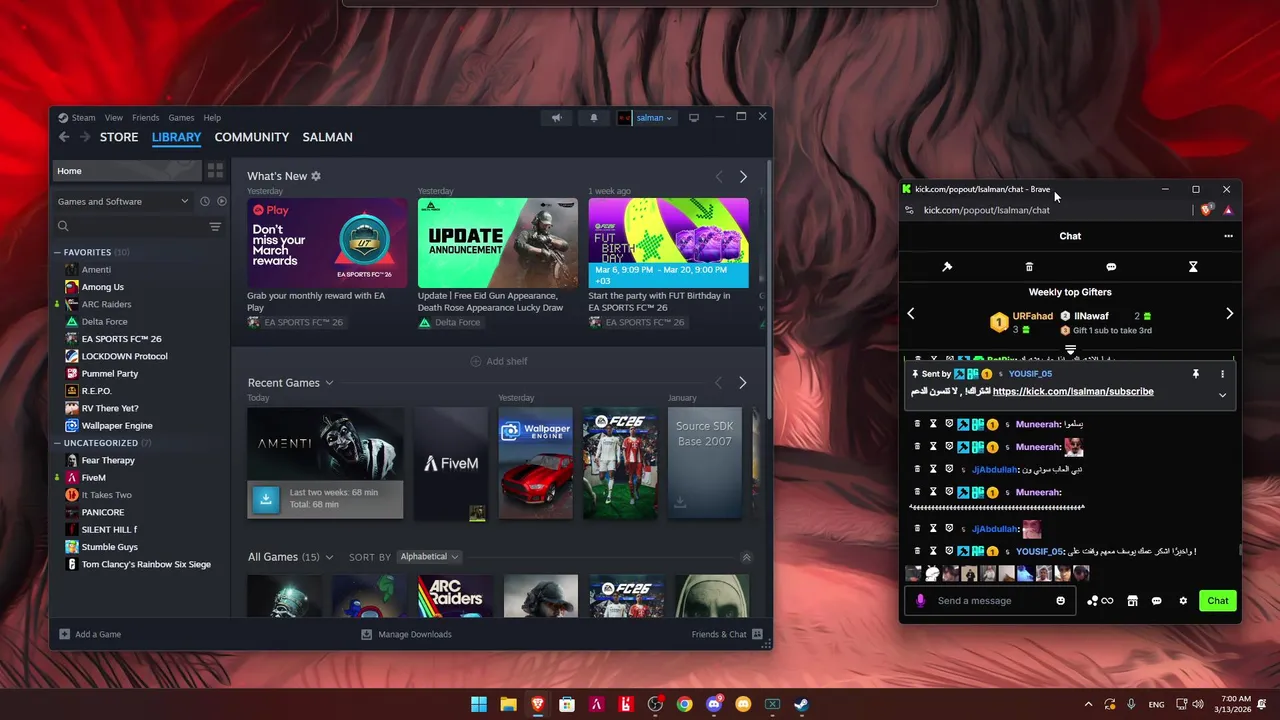The height and width of the screenshot is (720, 1280).
Task: Click Home in Steam library sidebar
Action: pos(126,171)
